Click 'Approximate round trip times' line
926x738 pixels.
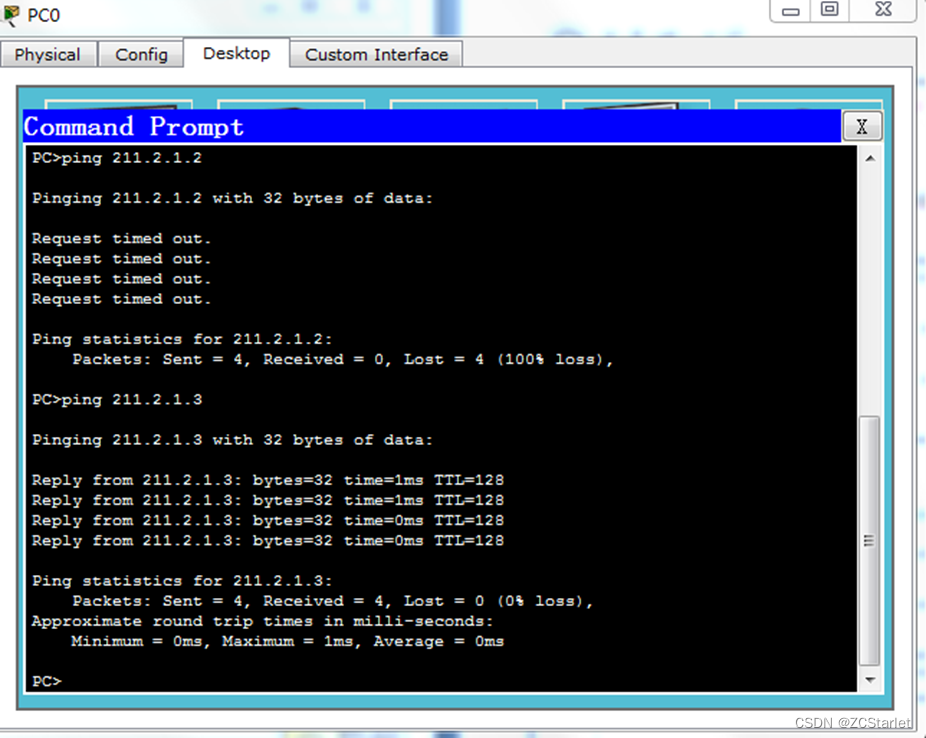262,621
